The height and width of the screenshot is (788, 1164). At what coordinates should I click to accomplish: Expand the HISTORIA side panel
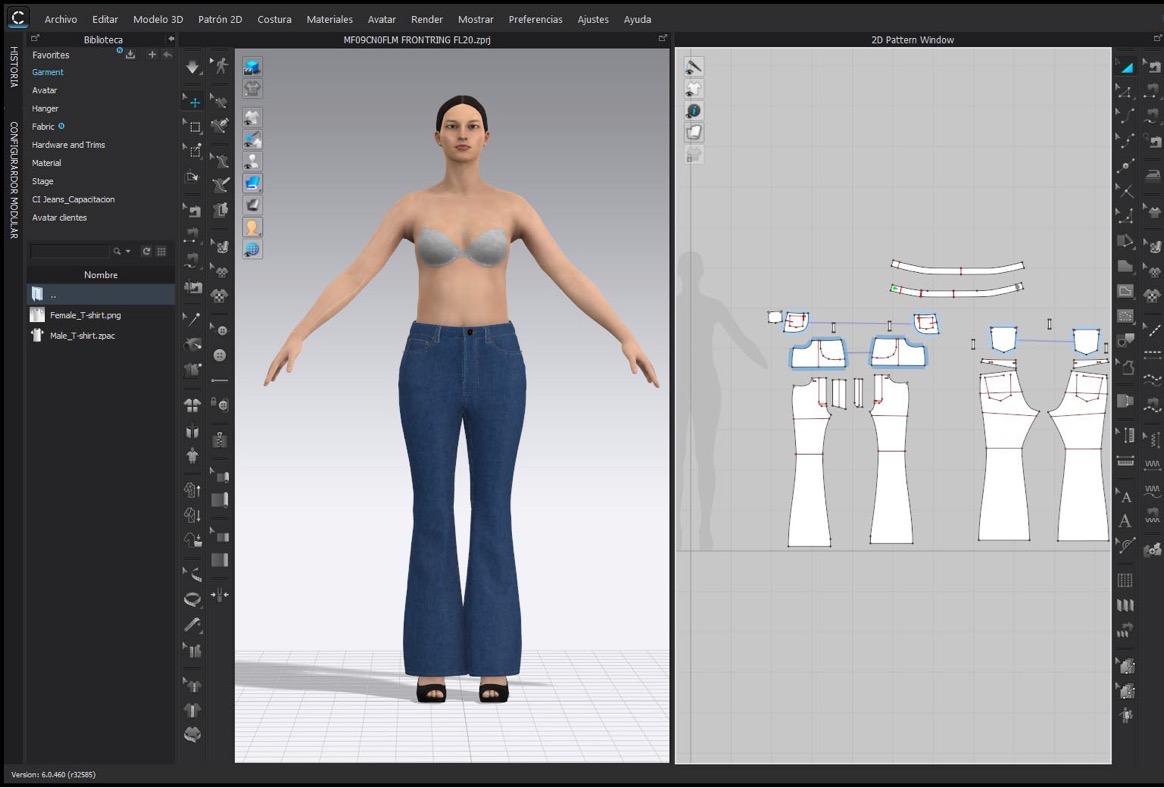(13, 67)
